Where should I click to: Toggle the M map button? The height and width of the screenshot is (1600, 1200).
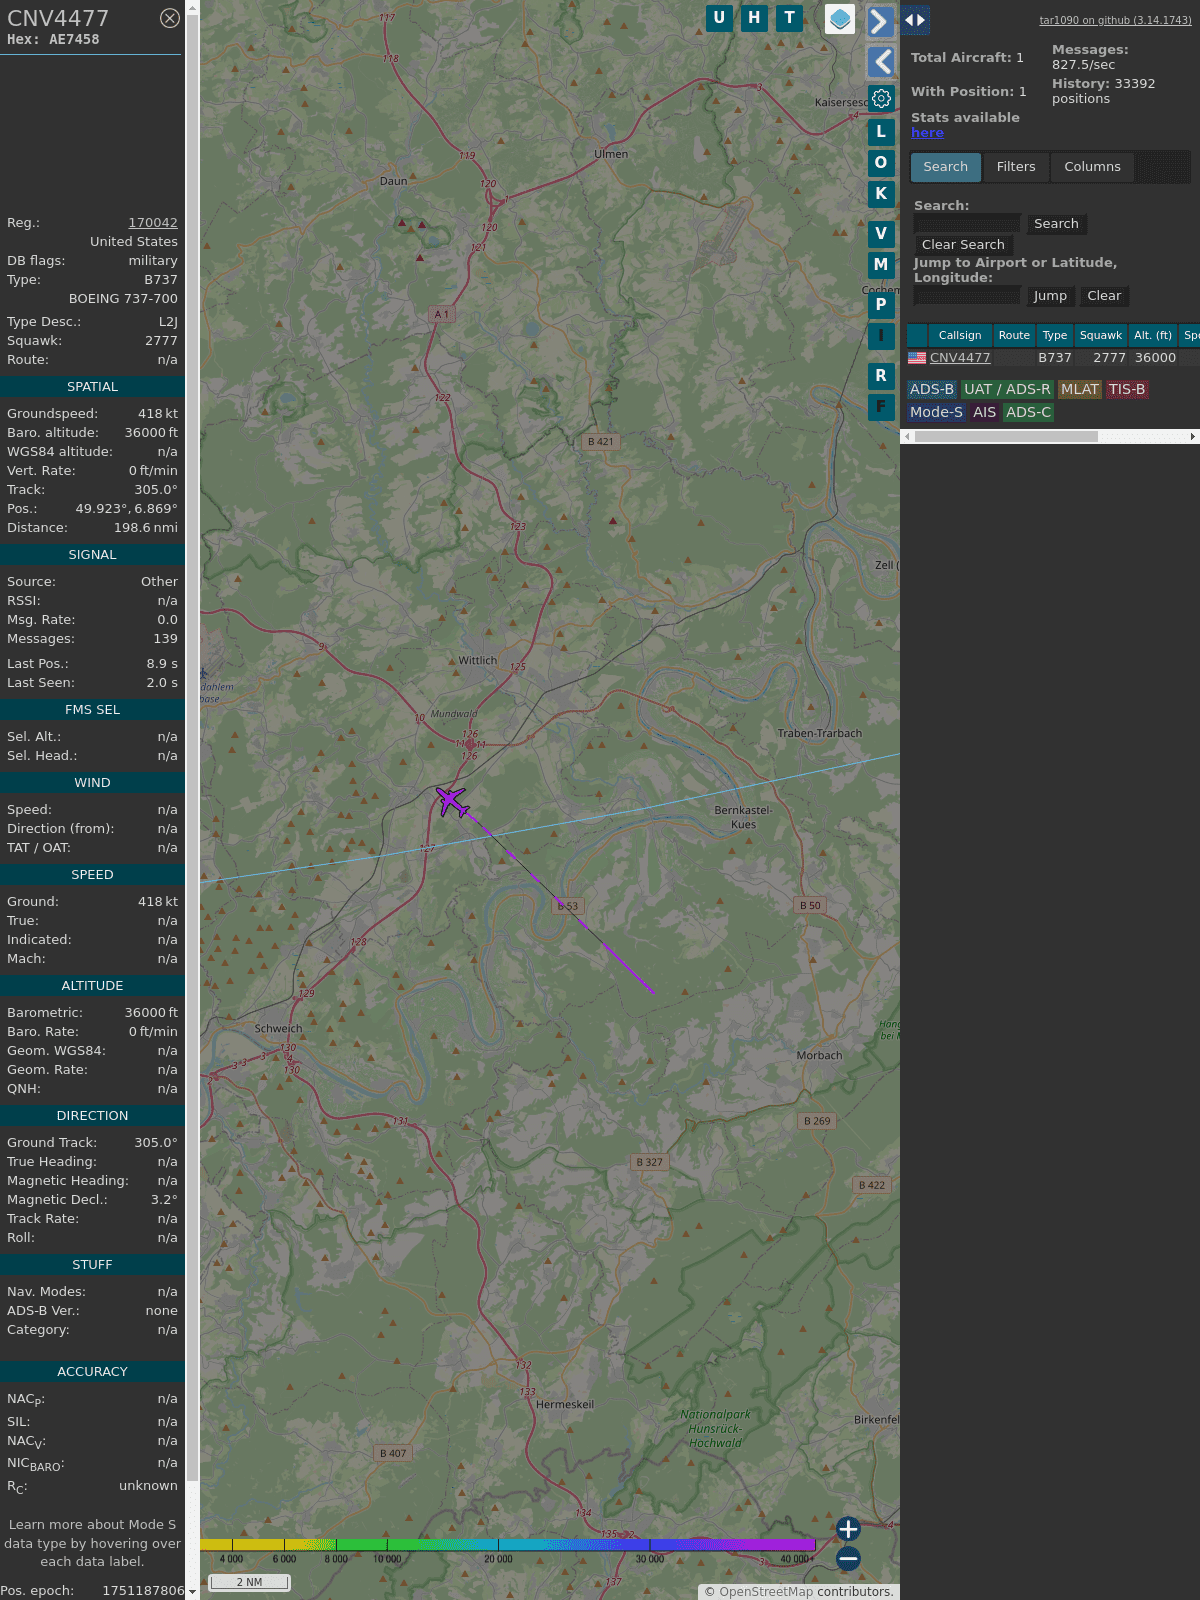click(881, 265)
